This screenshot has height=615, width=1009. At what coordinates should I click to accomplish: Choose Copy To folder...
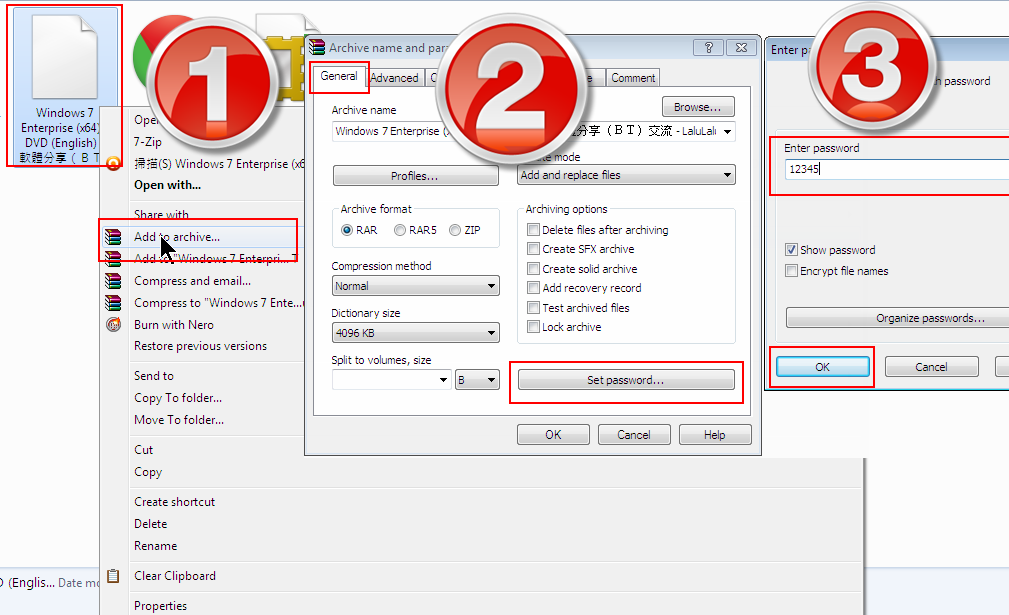[178, 398]
